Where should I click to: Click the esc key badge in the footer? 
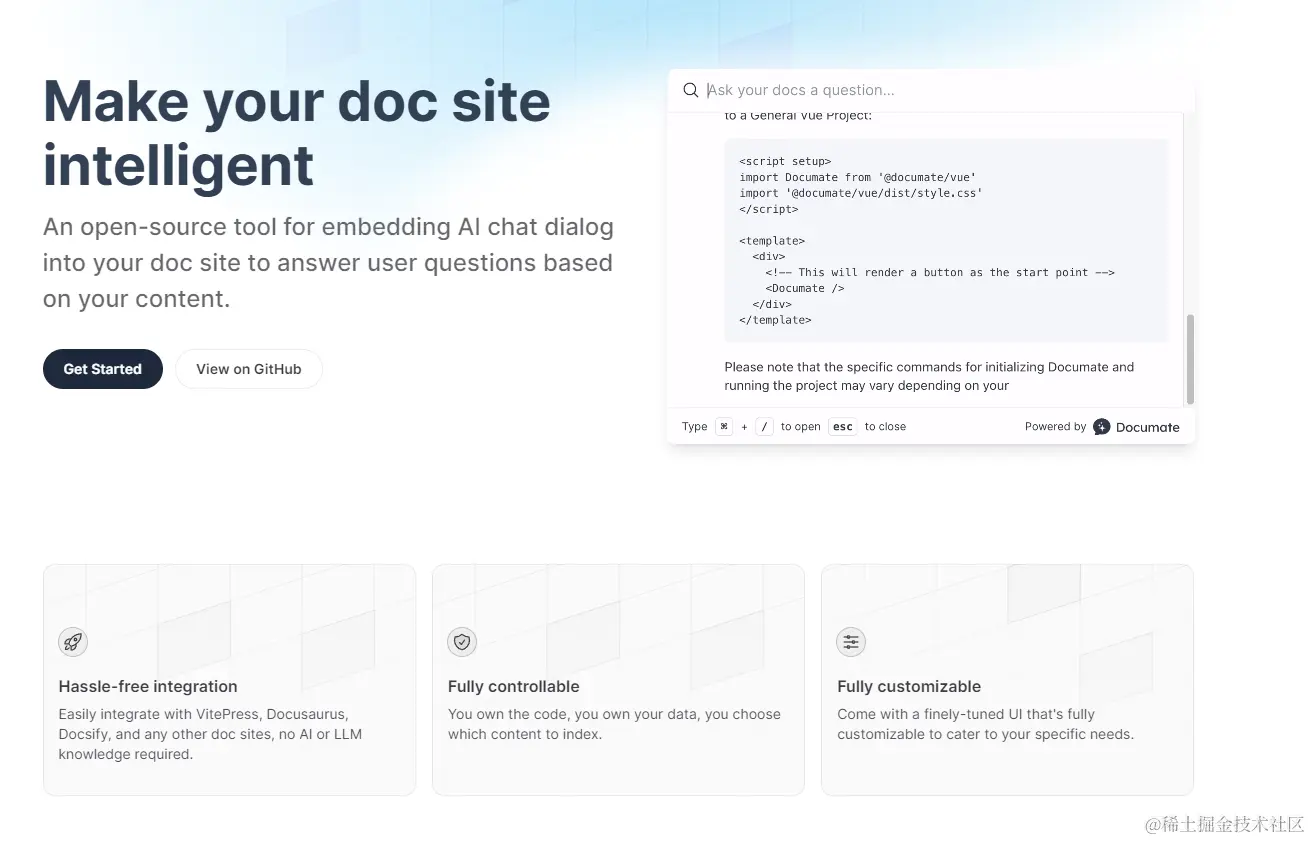pos(842,426)
